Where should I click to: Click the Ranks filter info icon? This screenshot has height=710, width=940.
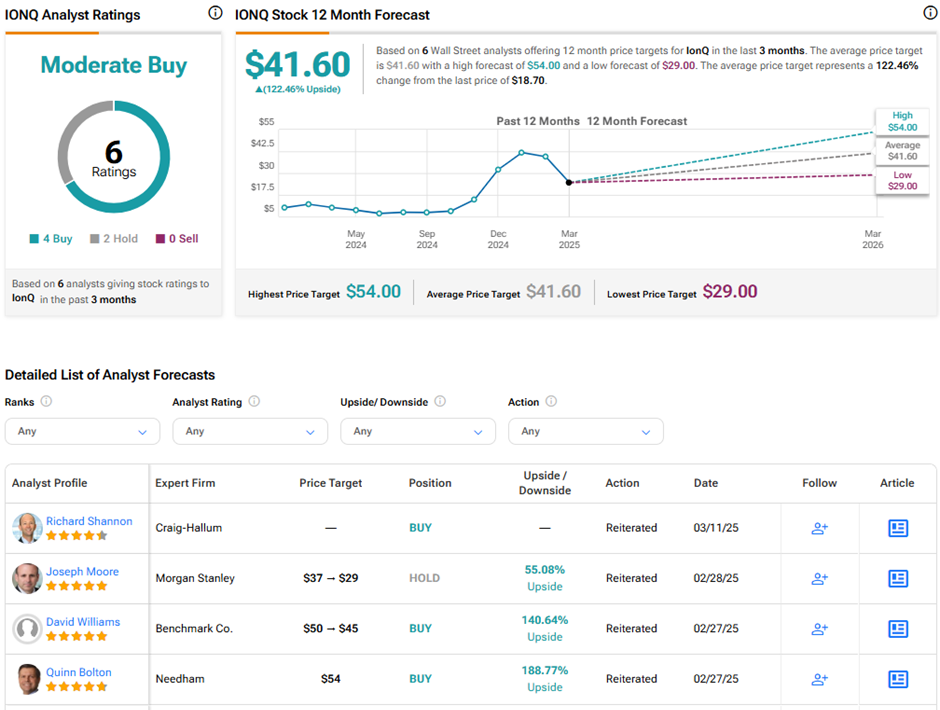point(46,402)
